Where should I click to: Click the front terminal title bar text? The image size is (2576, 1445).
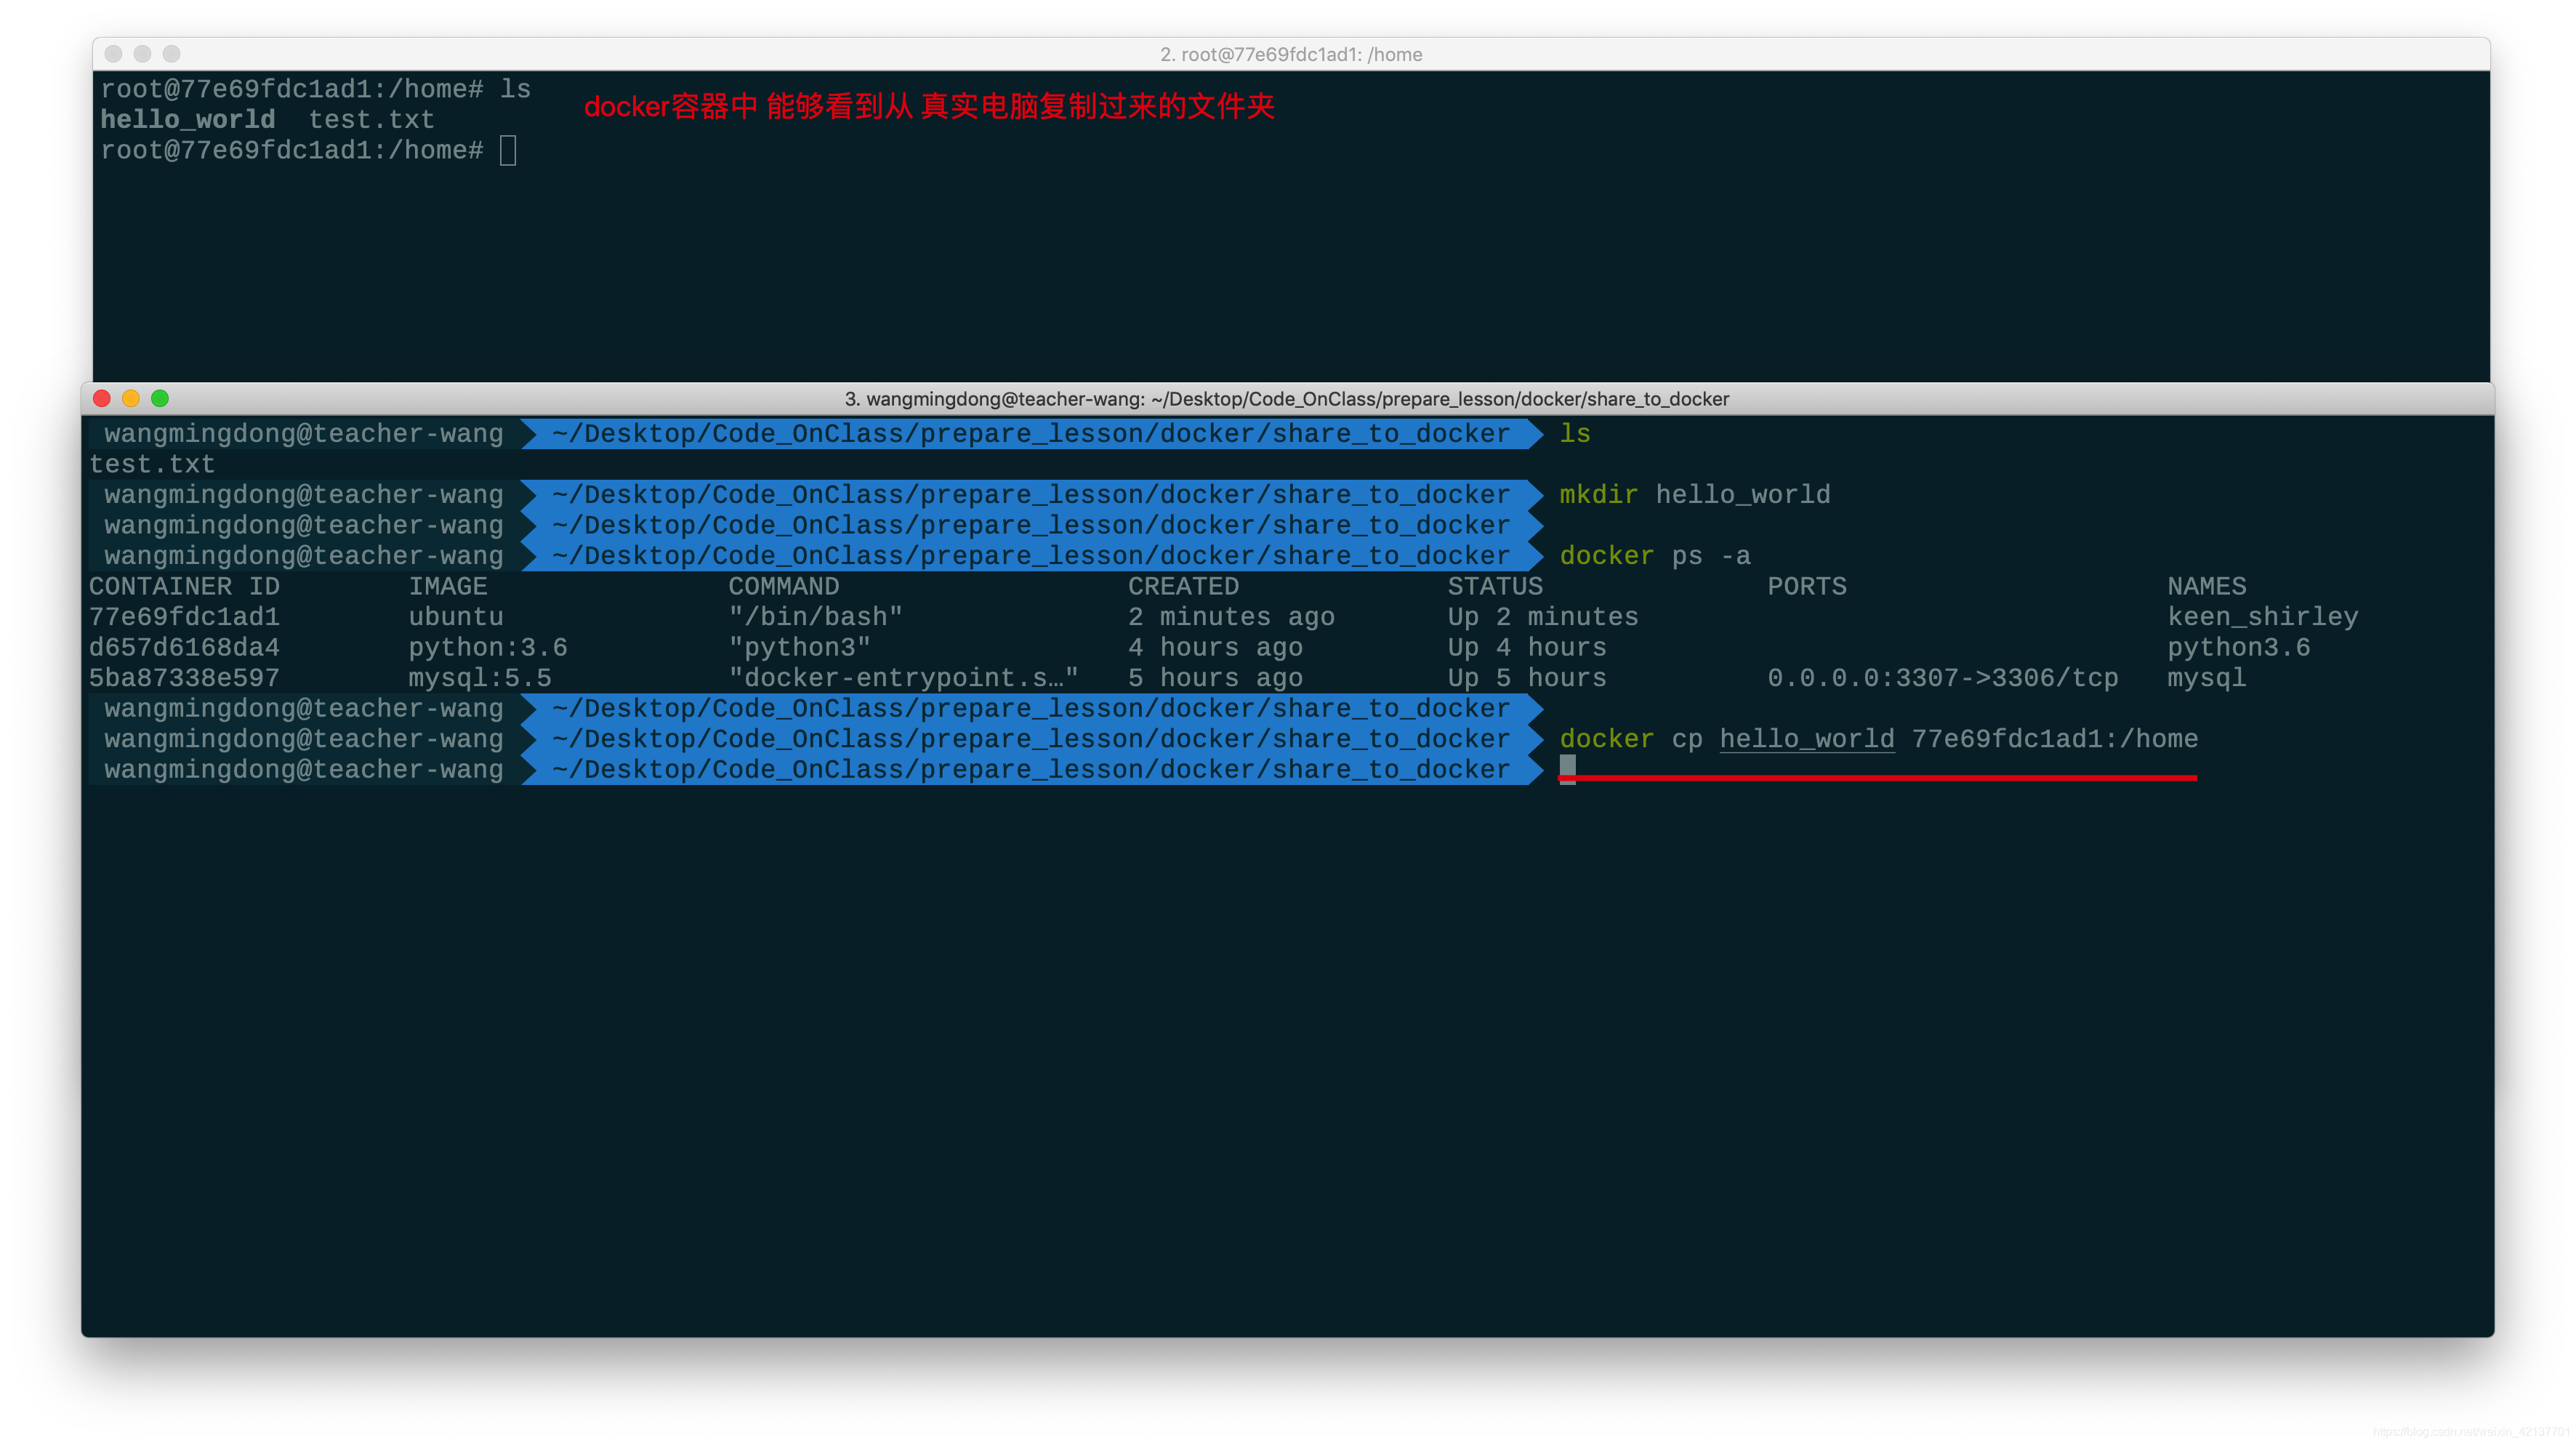click(1287, 399)
